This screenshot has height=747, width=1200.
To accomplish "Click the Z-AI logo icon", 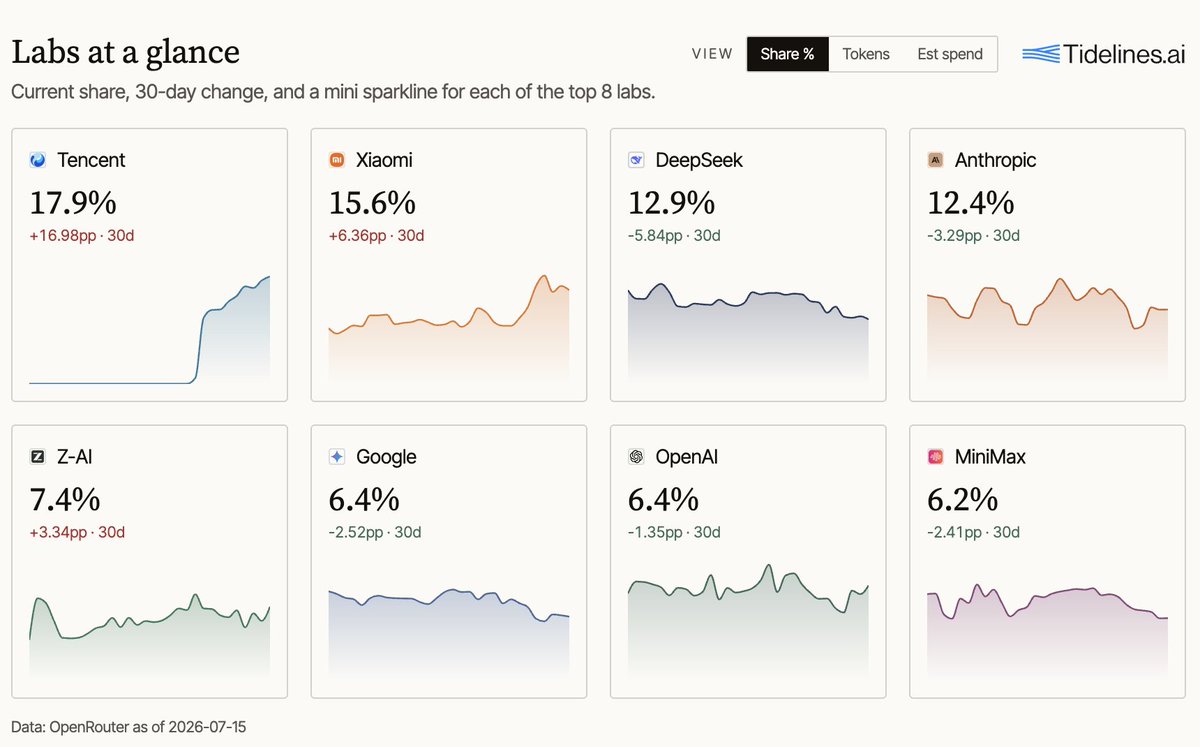I will coord(38,457).
